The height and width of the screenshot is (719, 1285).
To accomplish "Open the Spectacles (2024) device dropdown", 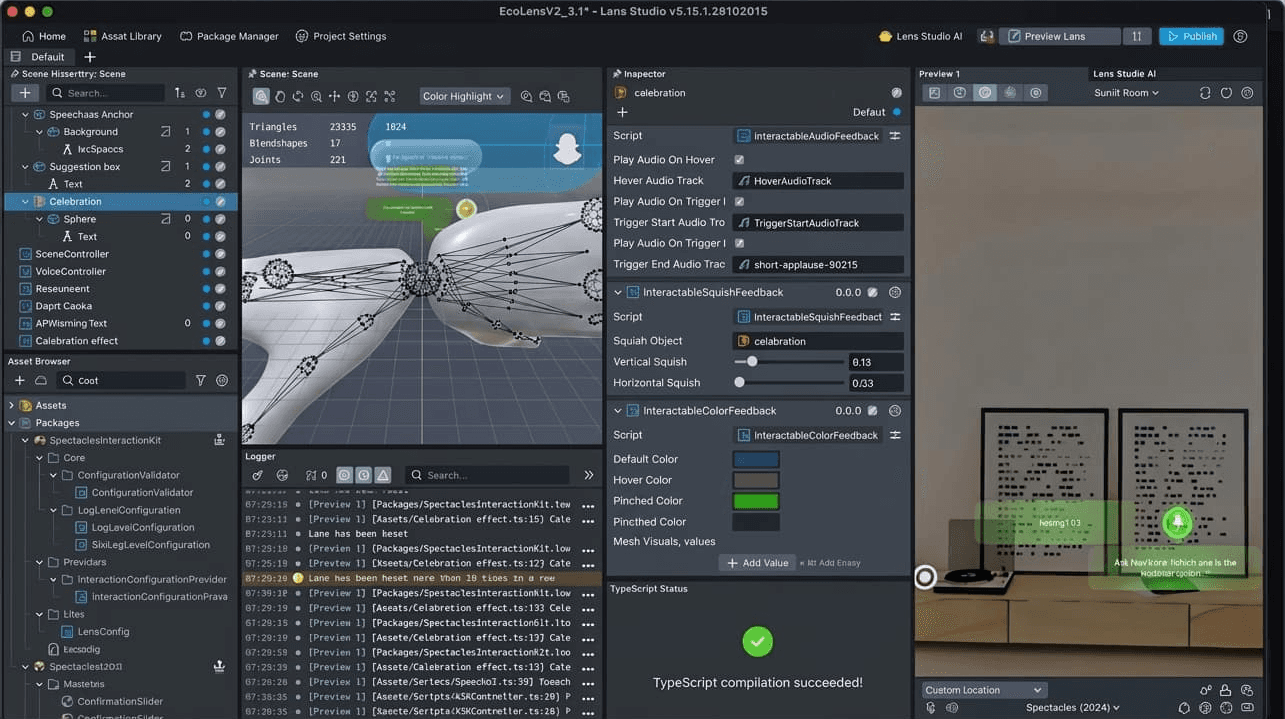I will [1073, 707].
